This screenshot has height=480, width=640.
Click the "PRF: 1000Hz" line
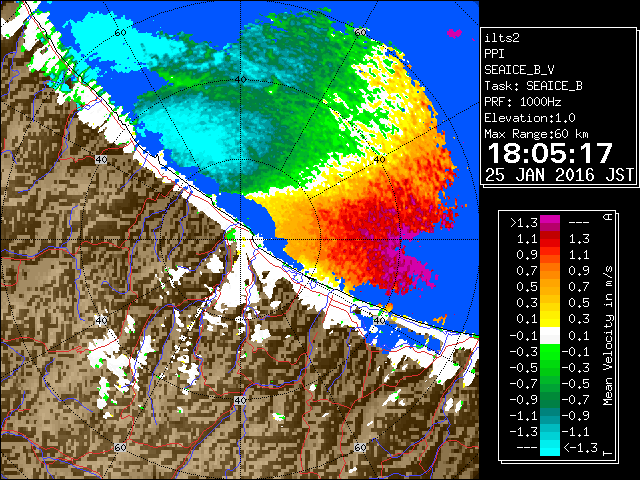(523, 102)
